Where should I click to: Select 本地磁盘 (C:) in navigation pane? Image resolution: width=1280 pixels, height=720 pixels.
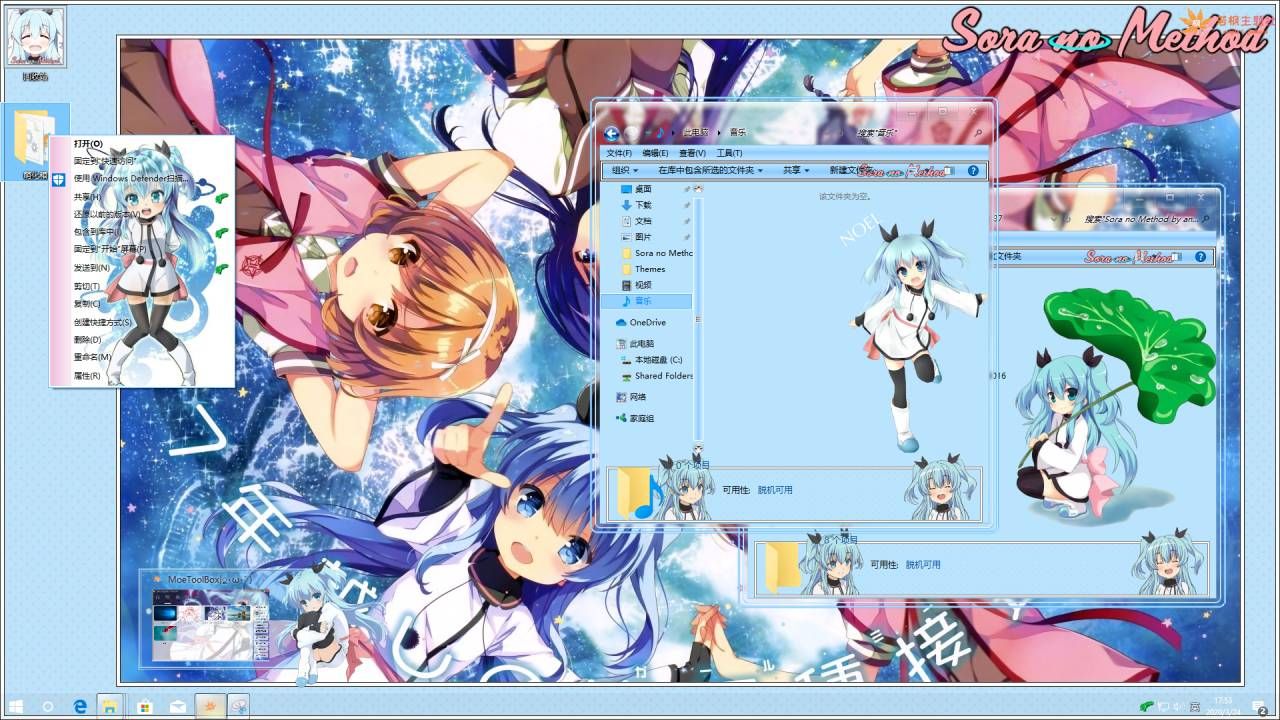click(651, 359)
